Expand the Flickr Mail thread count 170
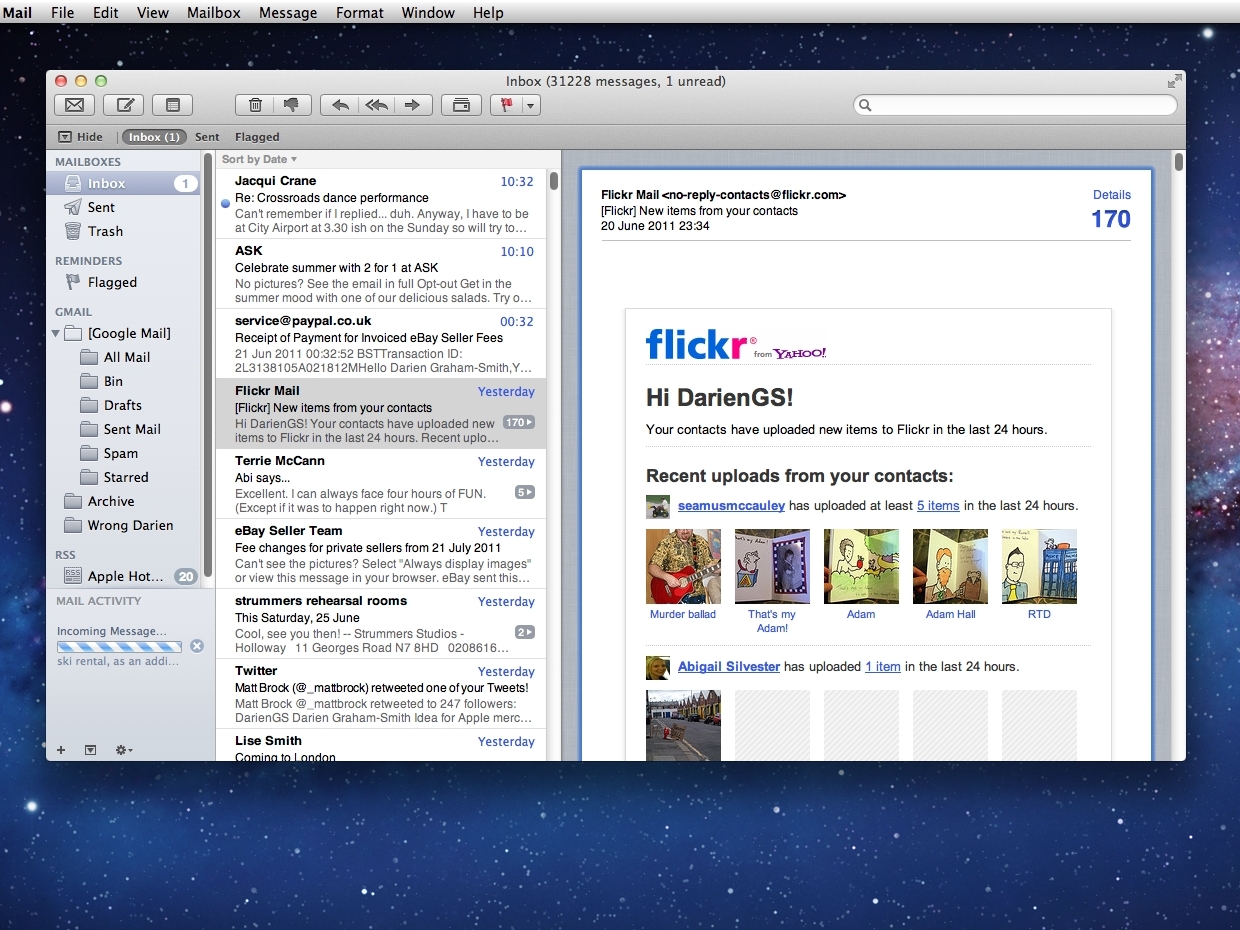 [x=519, y=422]
